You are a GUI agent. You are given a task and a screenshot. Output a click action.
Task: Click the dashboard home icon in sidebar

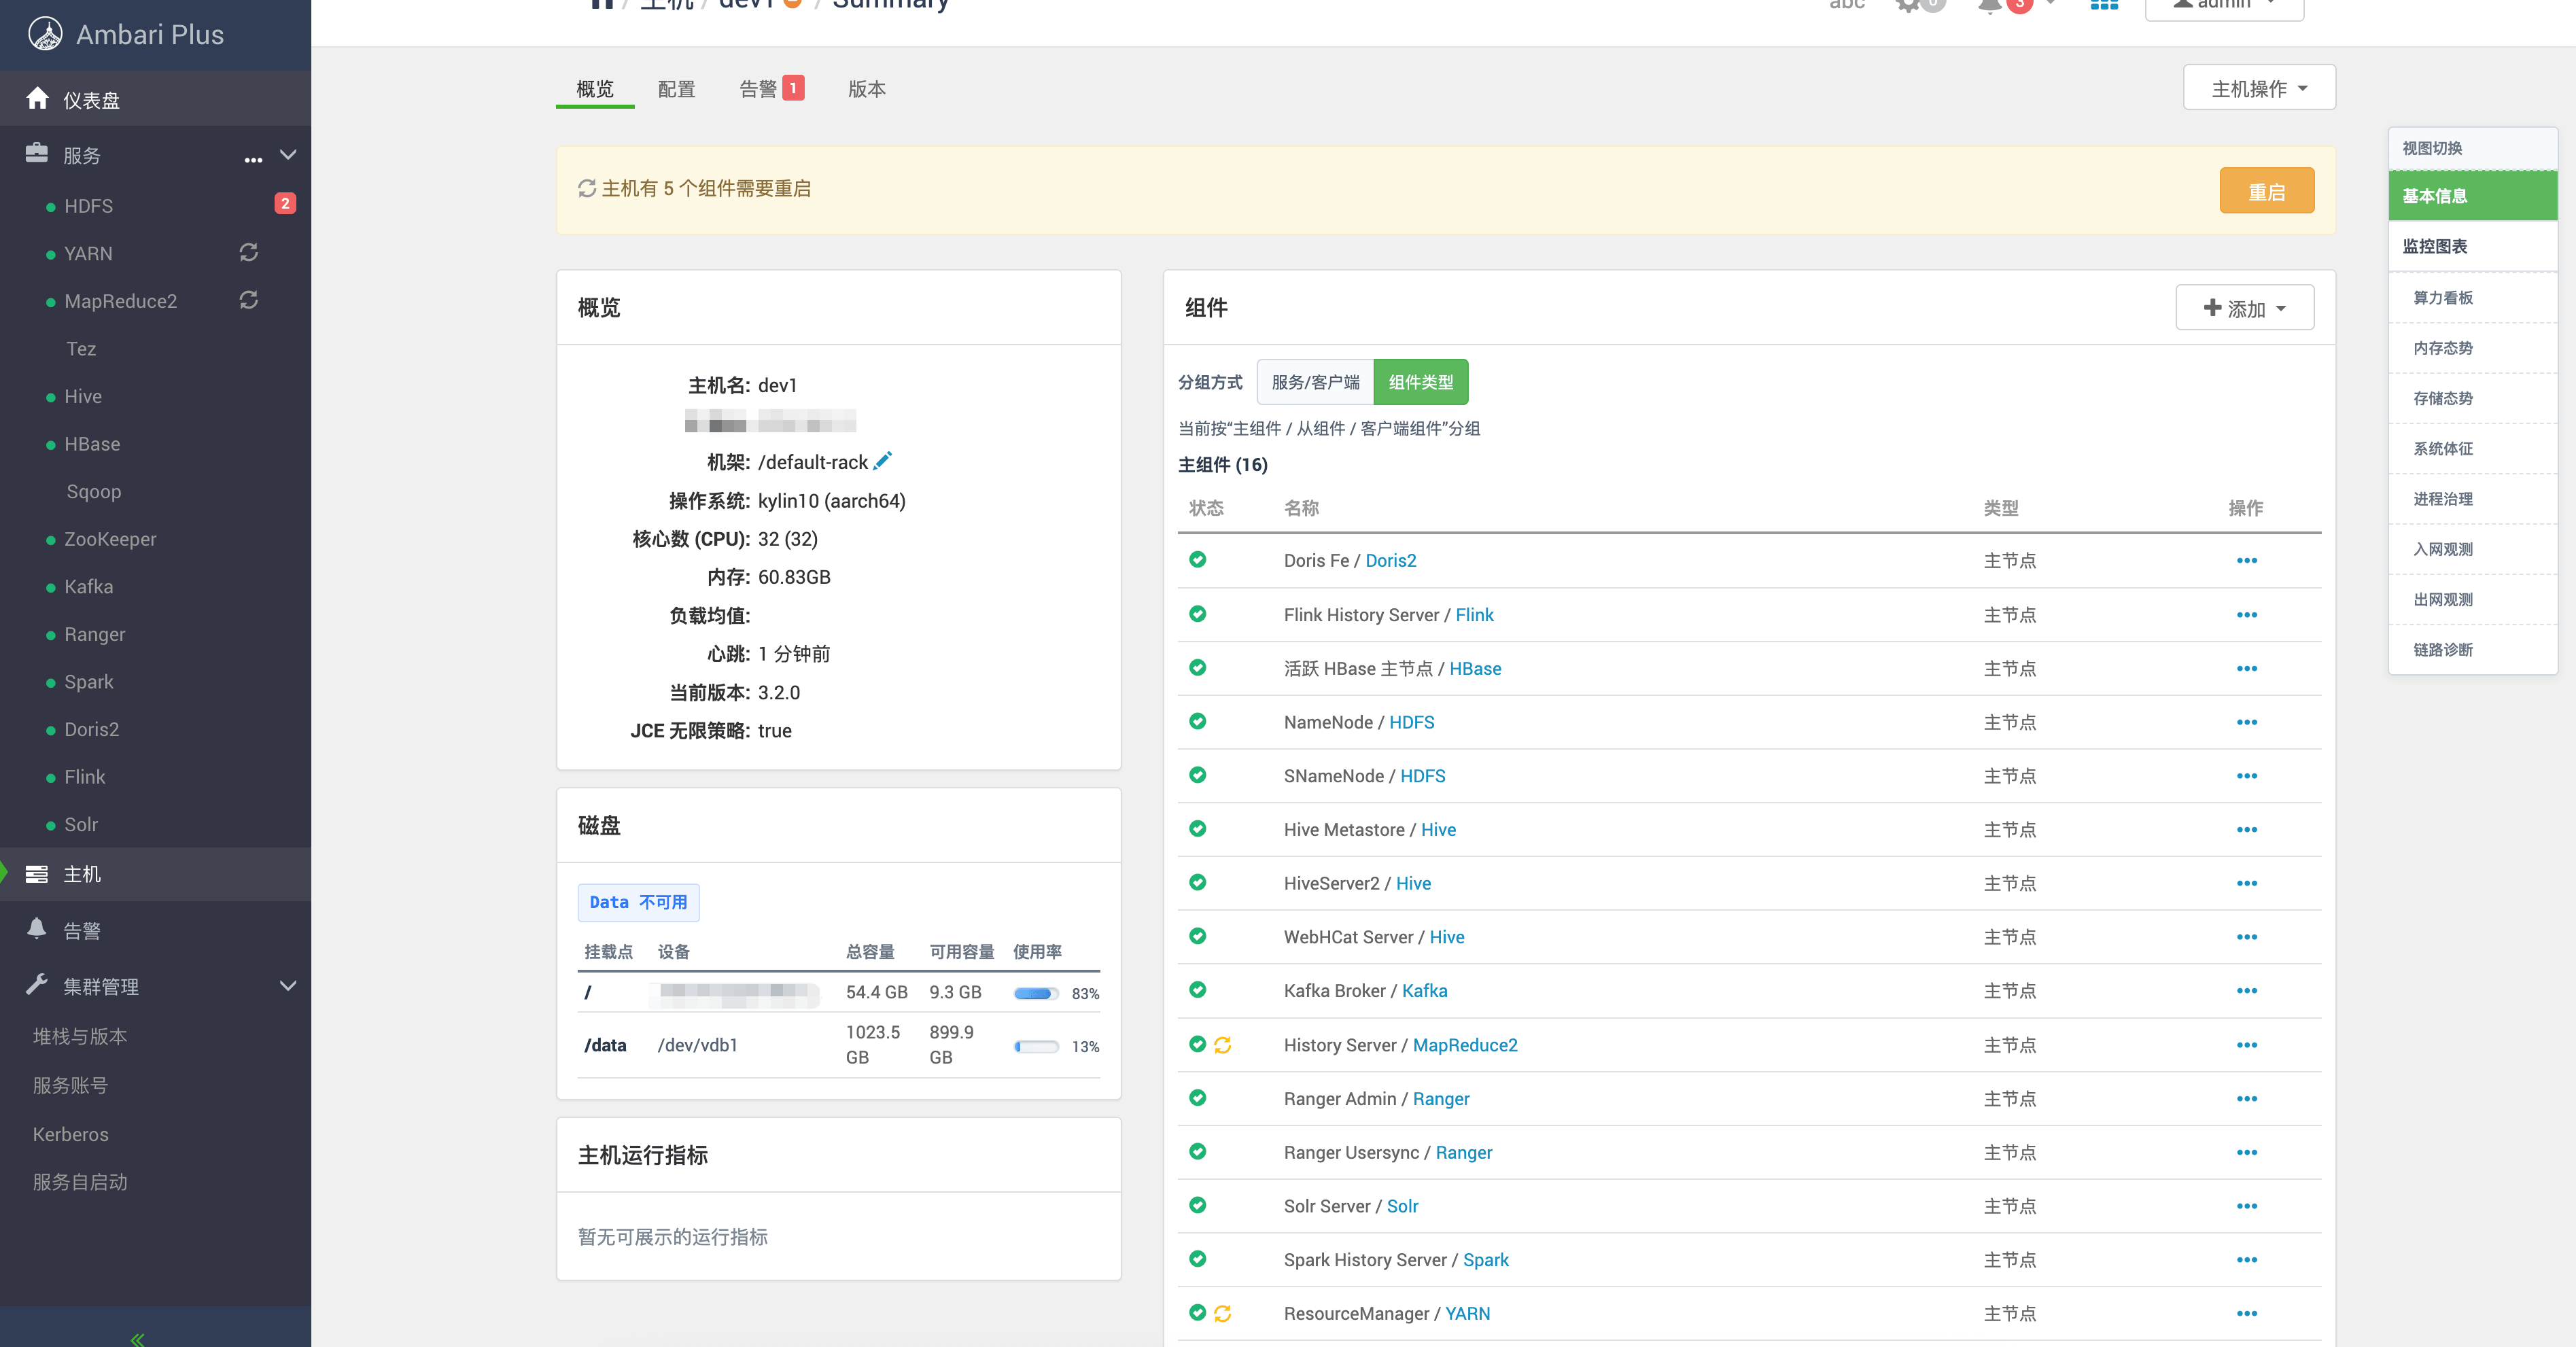[x=38, y=99]
